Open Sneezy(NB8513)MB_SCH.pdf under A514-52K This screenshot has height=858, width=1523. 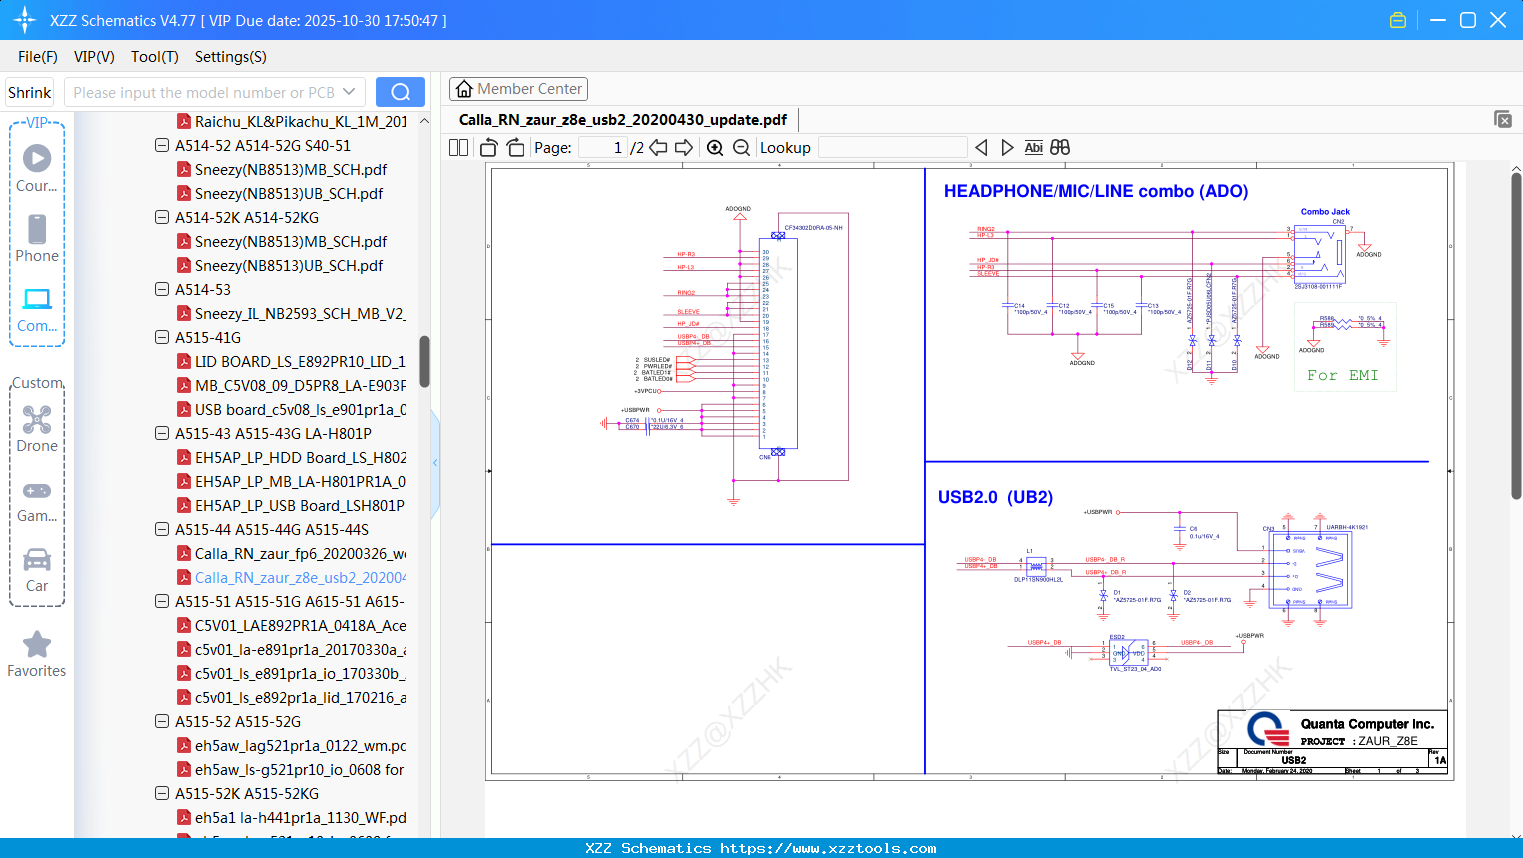pyautogui.click(x=290, y=241)
